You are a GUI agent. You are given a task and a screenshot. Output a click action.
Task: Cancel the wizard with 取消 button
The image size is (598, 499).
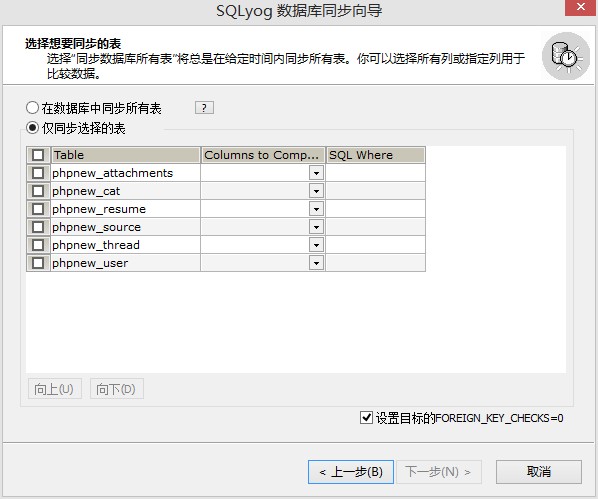click(x=539, y=472)
